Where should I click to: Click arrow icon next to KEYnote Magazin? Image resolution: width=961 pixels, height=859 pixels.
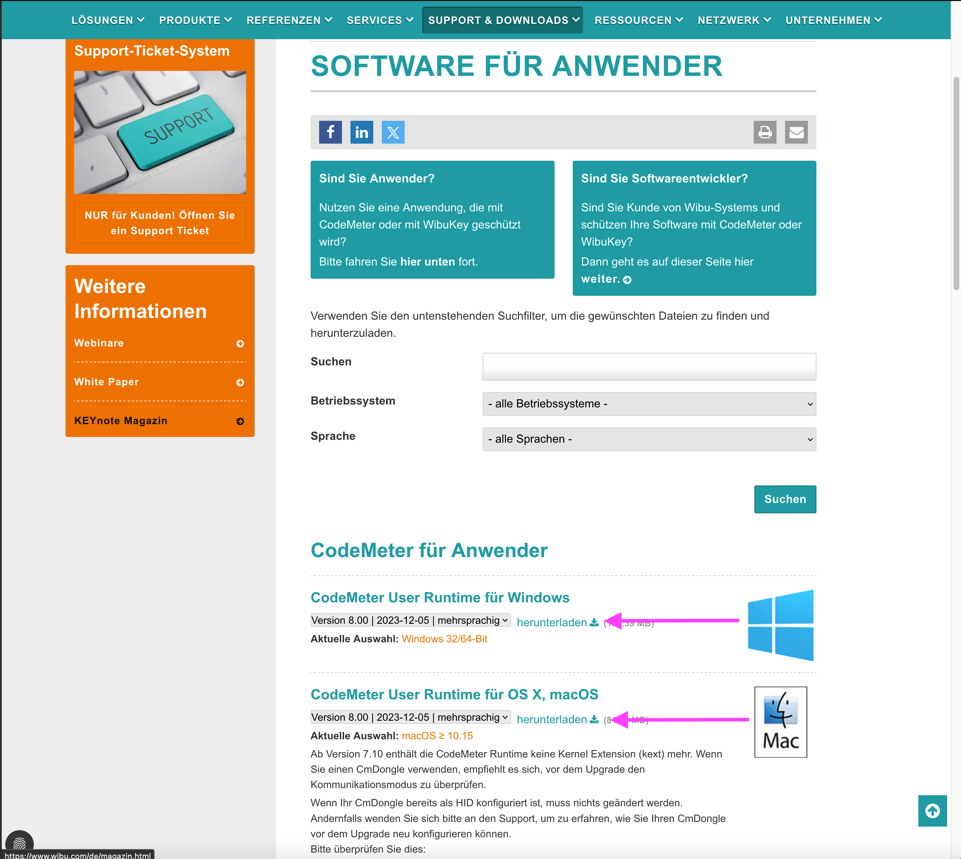pos(240,422)
